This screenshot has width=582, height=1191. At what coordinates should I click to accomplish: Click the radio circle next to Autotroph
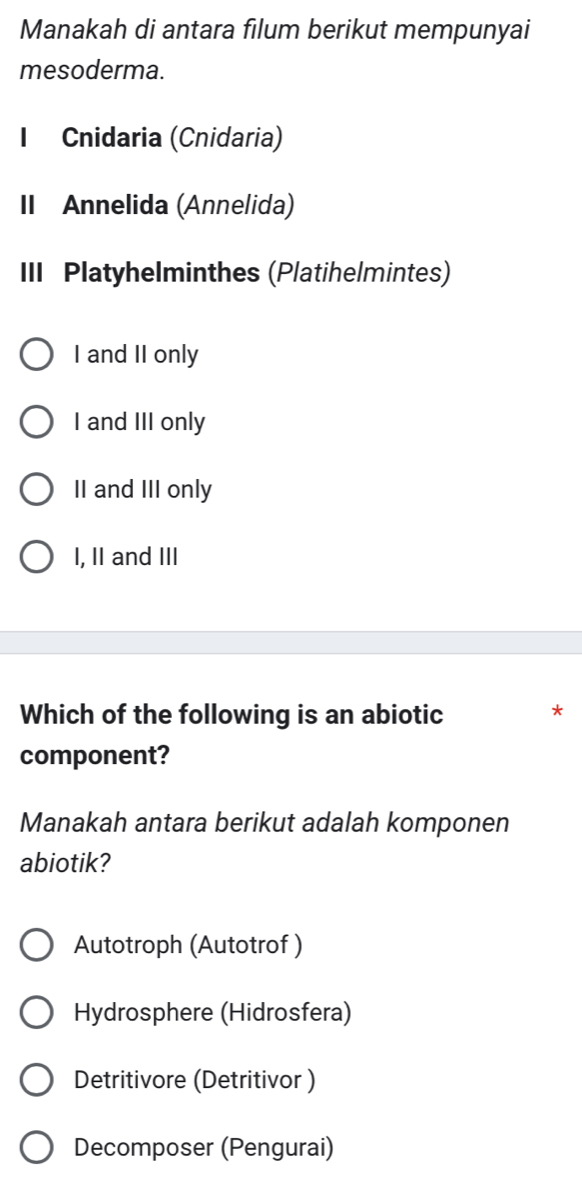37,945
